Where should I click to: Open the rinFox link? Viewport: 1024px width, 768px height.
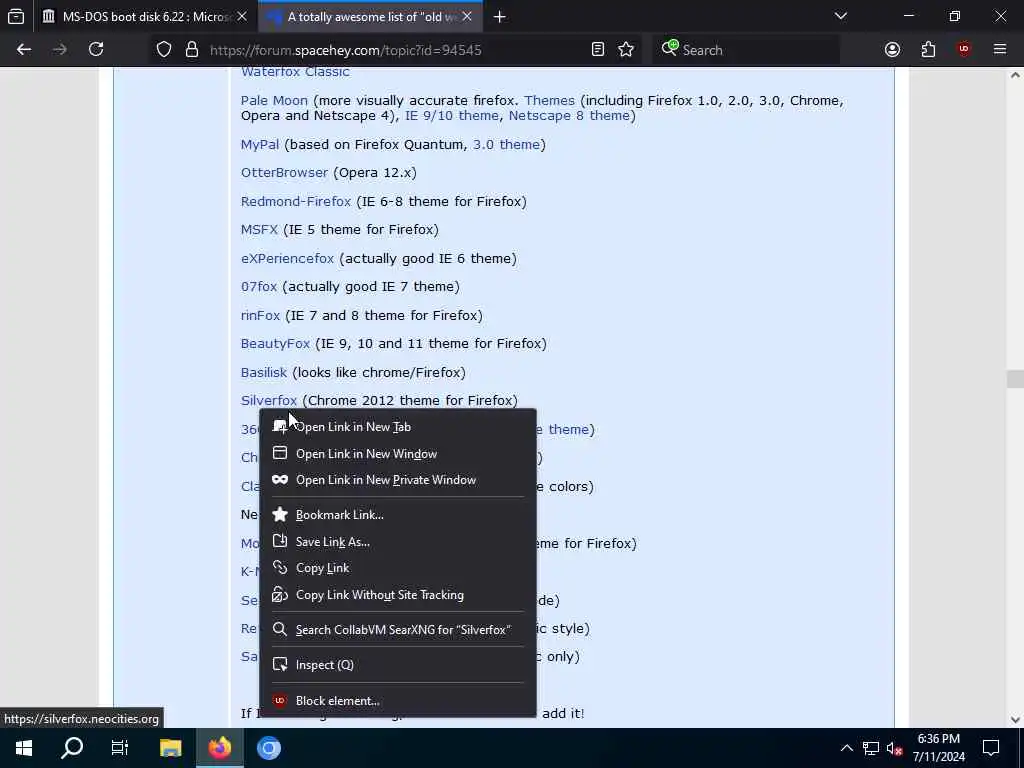[x=261, y=315]
